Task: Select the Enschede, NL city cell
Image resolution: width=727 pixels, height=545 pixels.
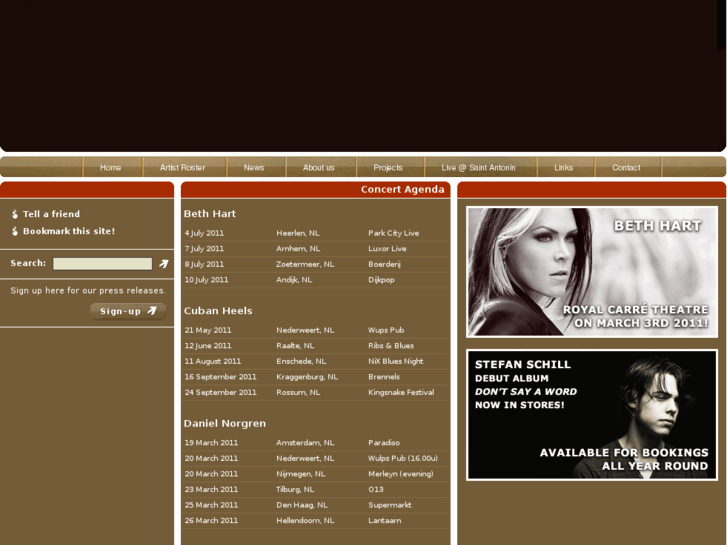Action: [301, 361]
